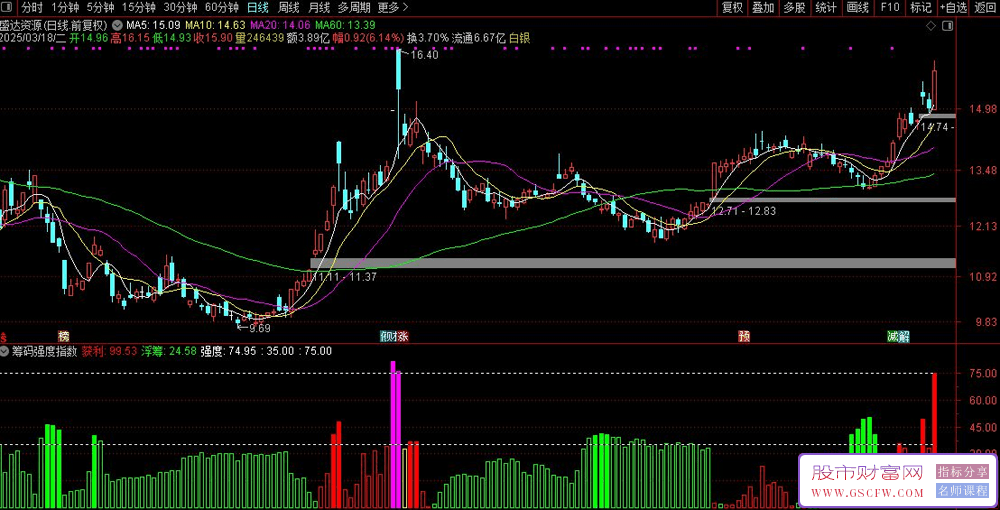The image size is (1000, 510).
Task: Click the 幅0.92(6.14%) change value
Action: 368,38
